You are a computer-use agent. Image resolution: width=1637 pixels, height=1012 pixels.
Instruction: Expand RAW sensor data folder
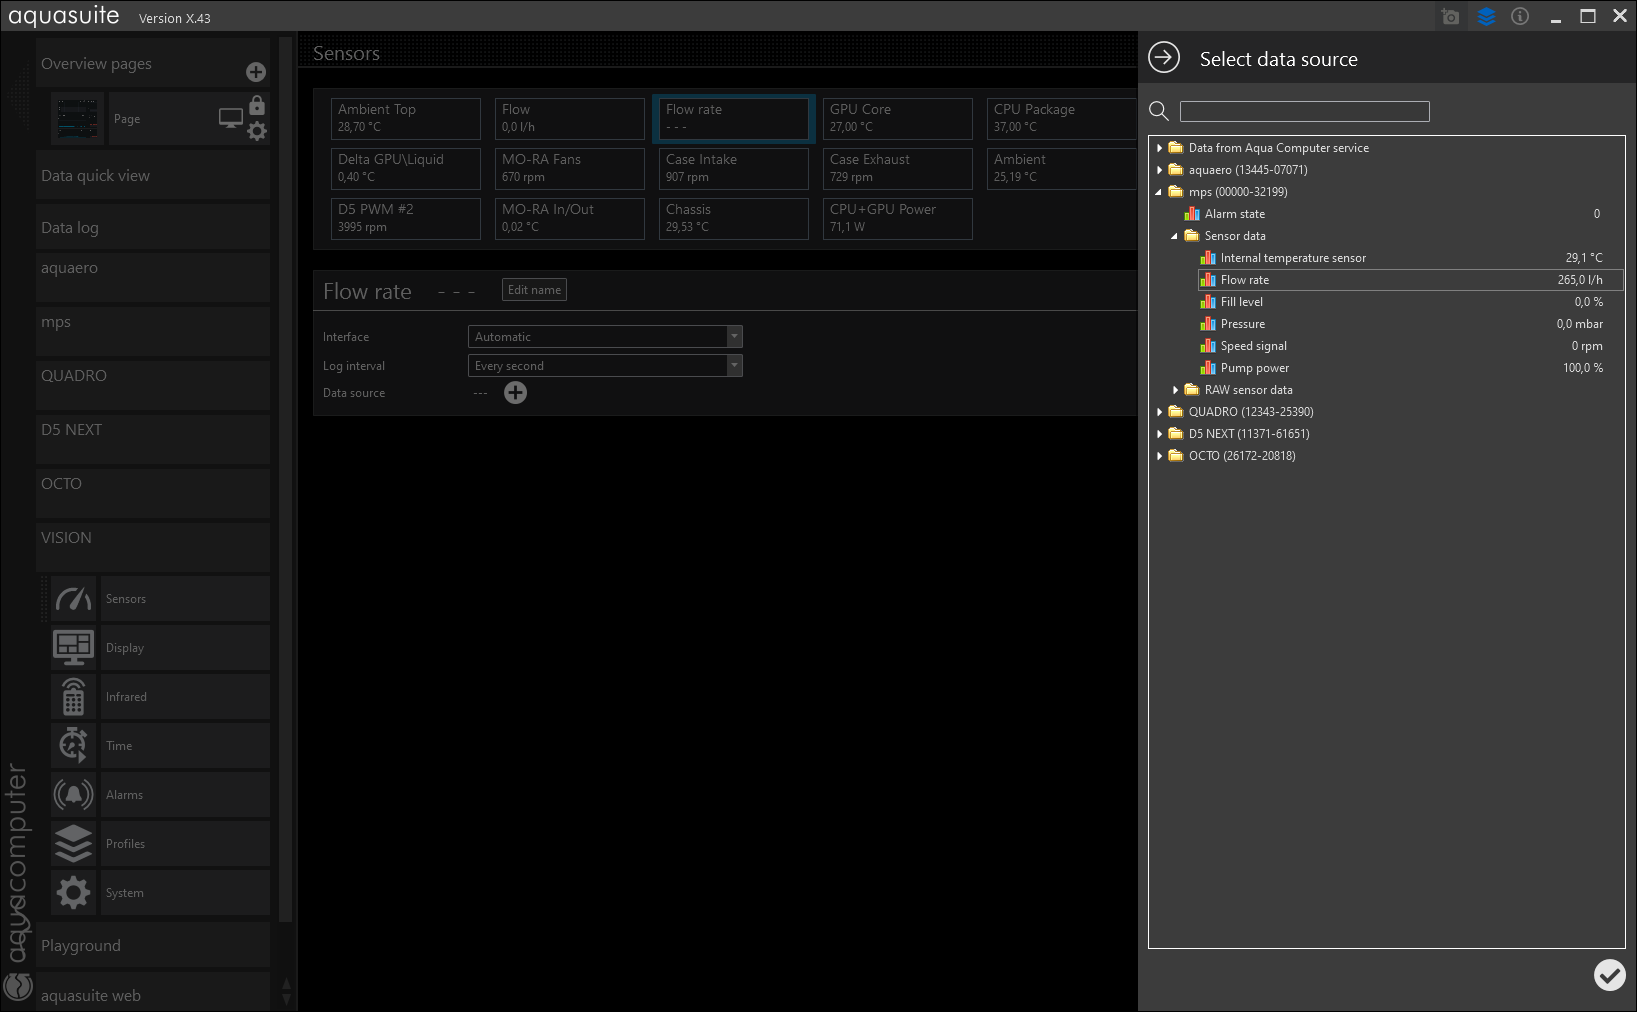pos(1176,390)
